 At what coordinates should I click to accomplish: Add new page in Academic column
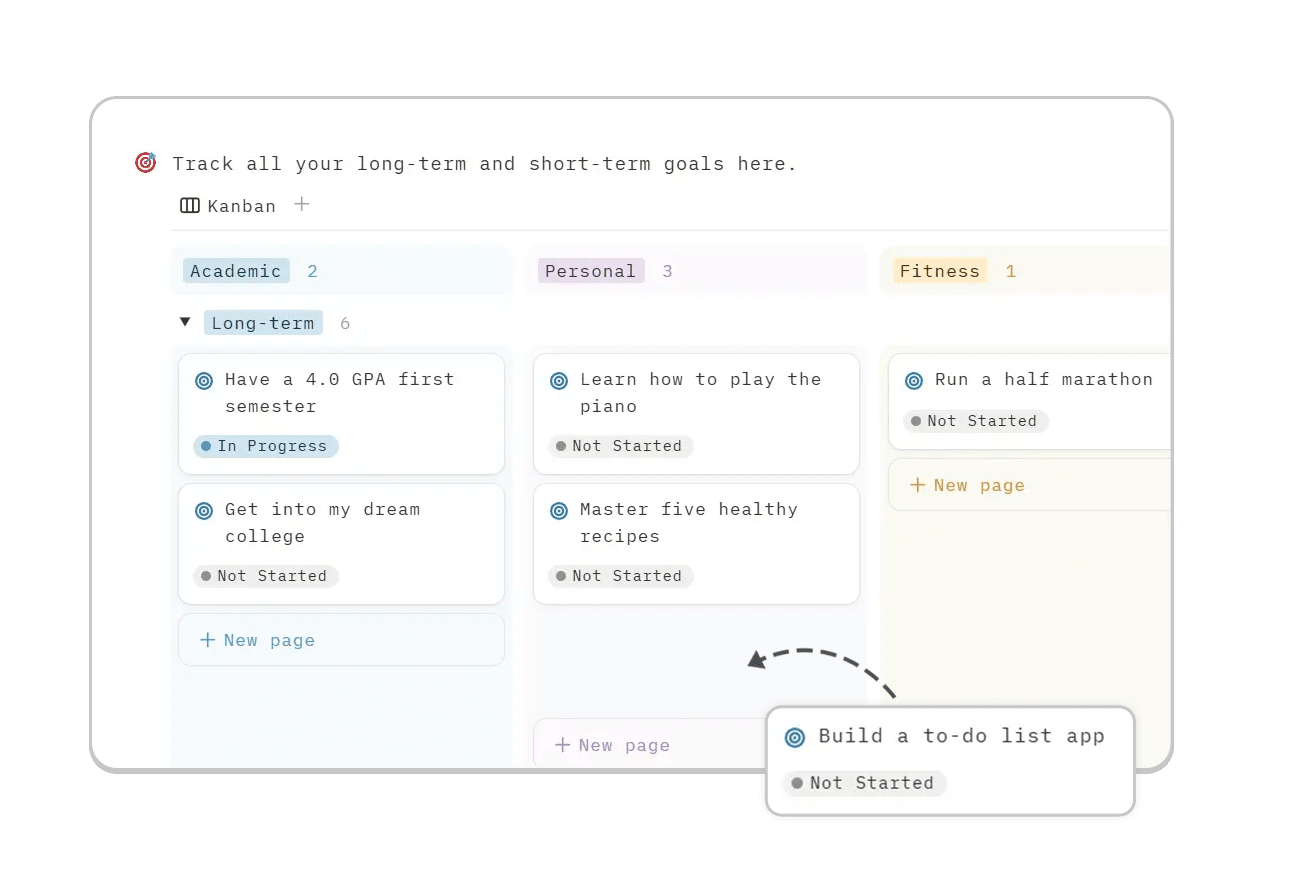(x=258, y=640)
